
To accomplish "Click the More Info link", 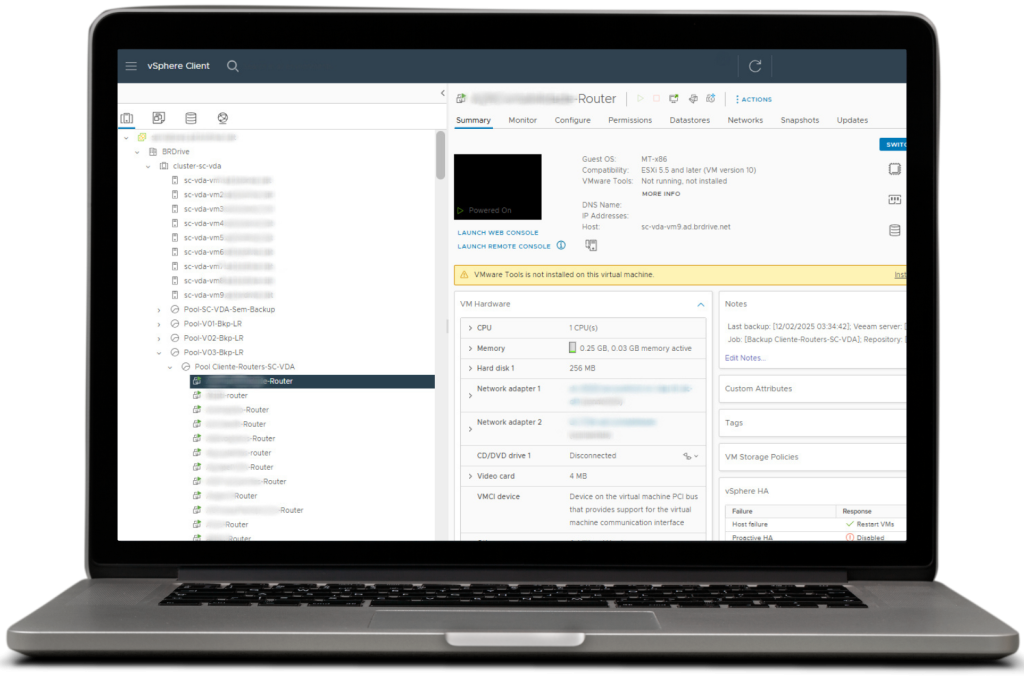I will [x=660, y=194].
